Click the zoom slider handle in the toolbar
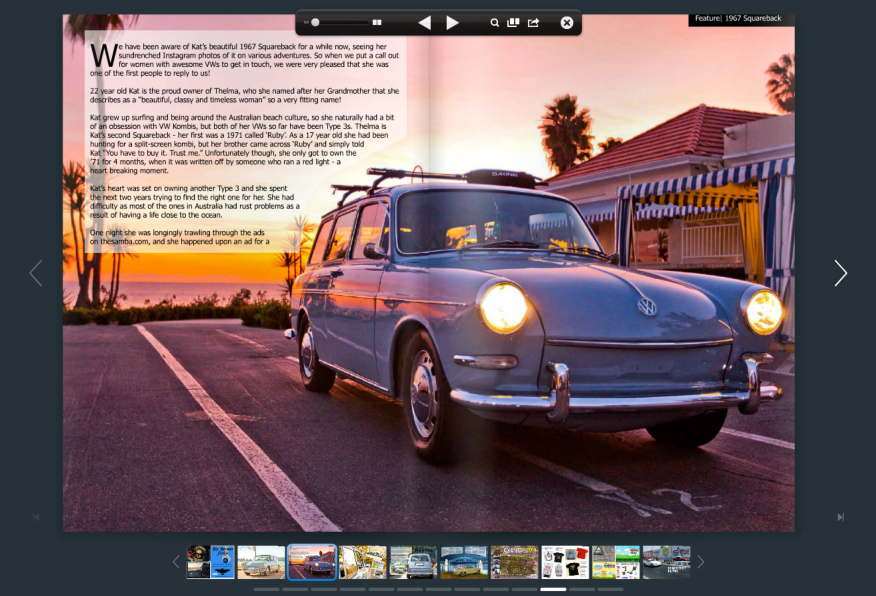Screen dimensions: 876x596 point(315,22)
